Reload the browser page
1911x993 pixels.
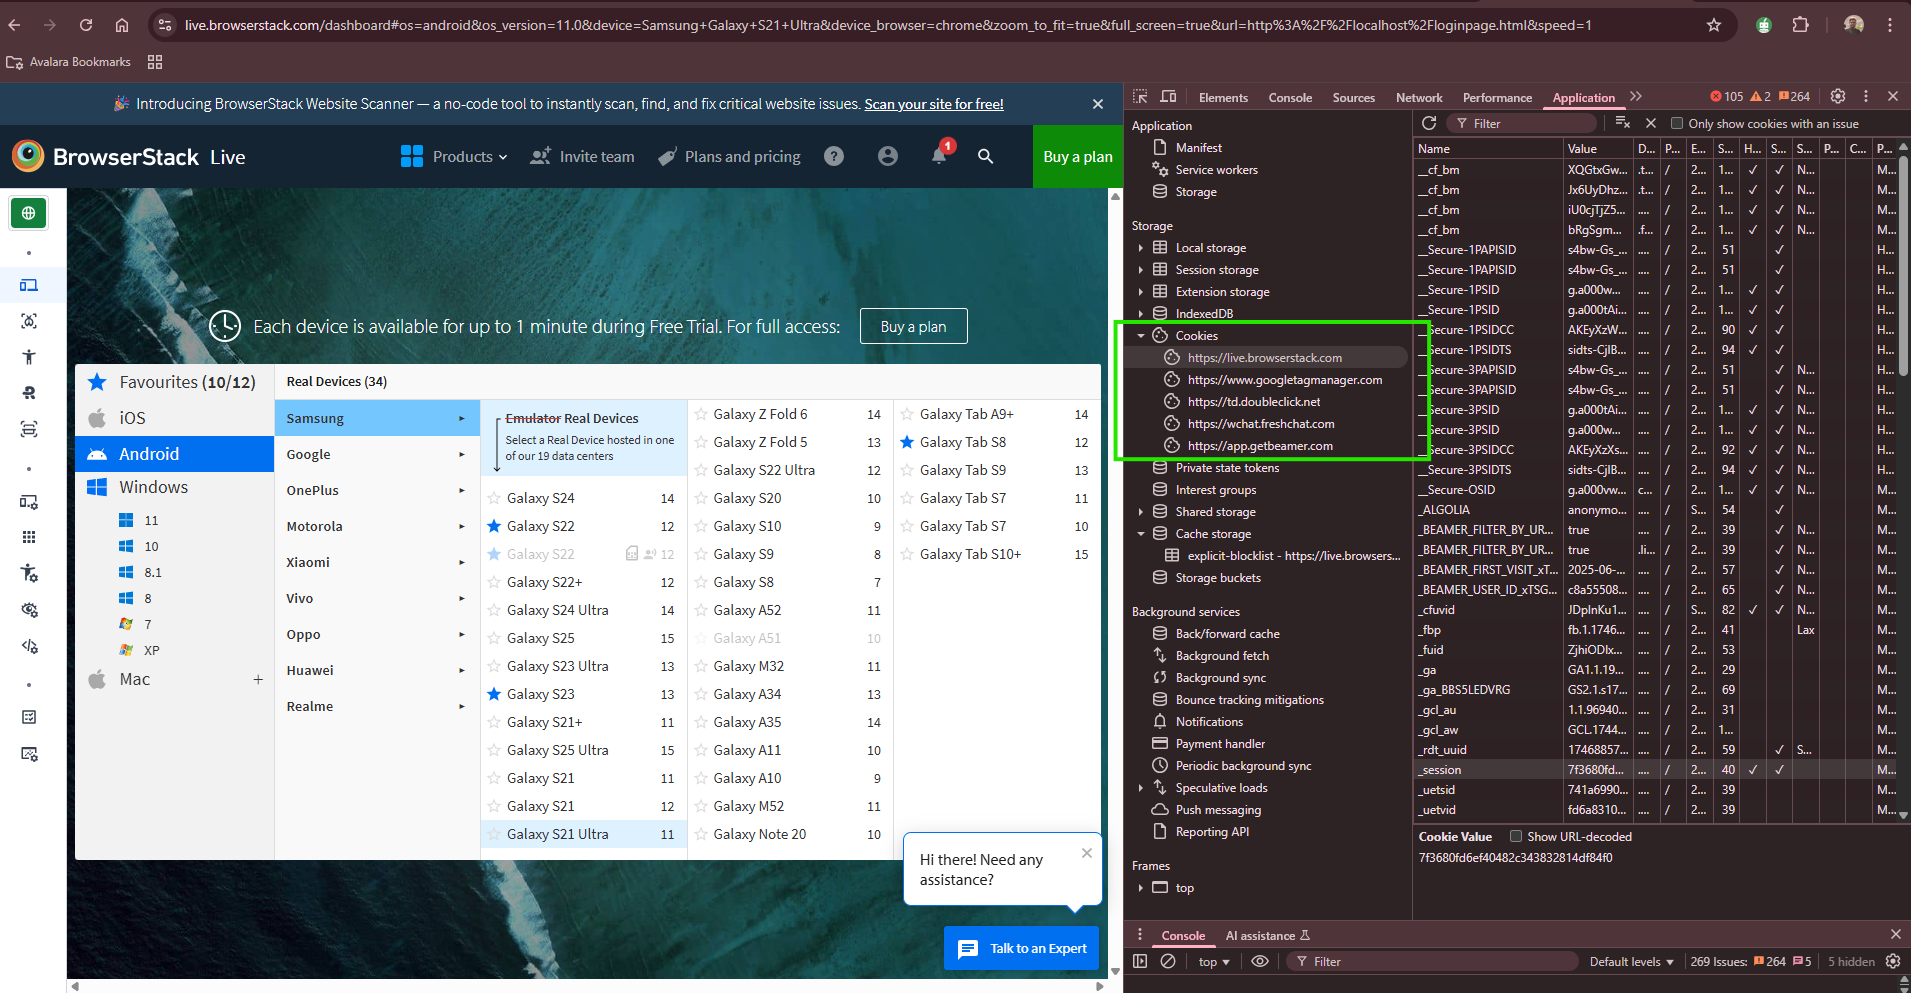pos(86,25)
